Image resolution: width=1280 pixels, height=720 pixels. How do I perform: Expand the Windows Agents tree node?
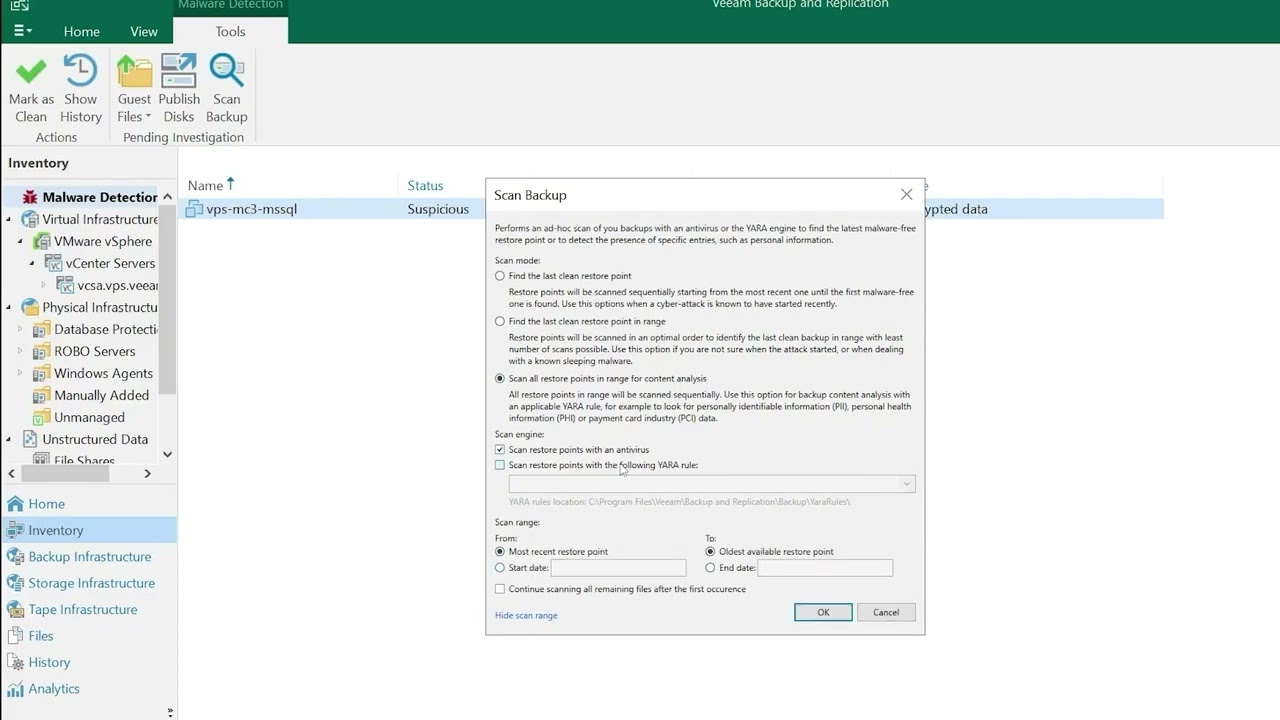click(20, 373)
